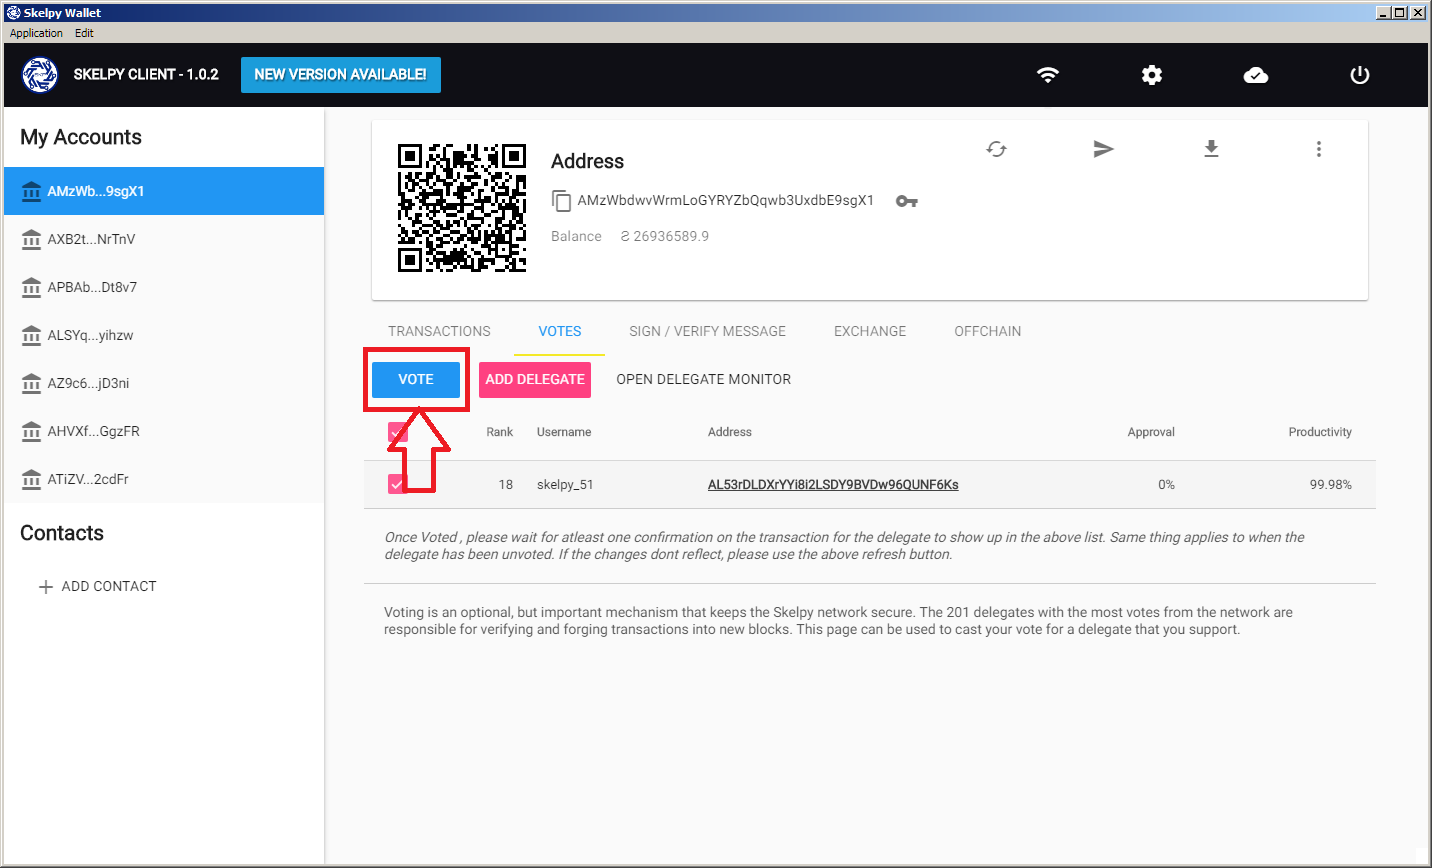Click Open Delegate Monitor
1432x868 pixels.
coord(704,380)
